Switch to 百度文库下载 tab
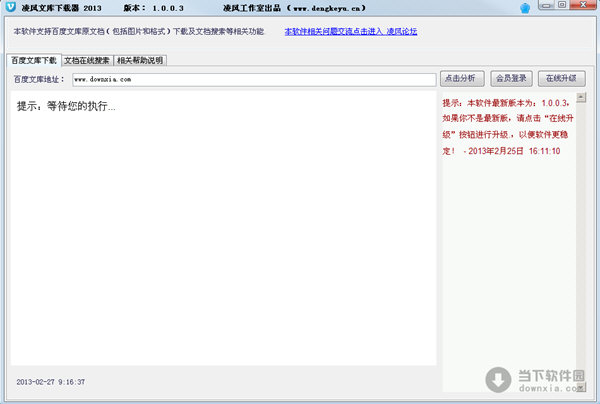This screenshot has width=600, height=404. (34, 60)
